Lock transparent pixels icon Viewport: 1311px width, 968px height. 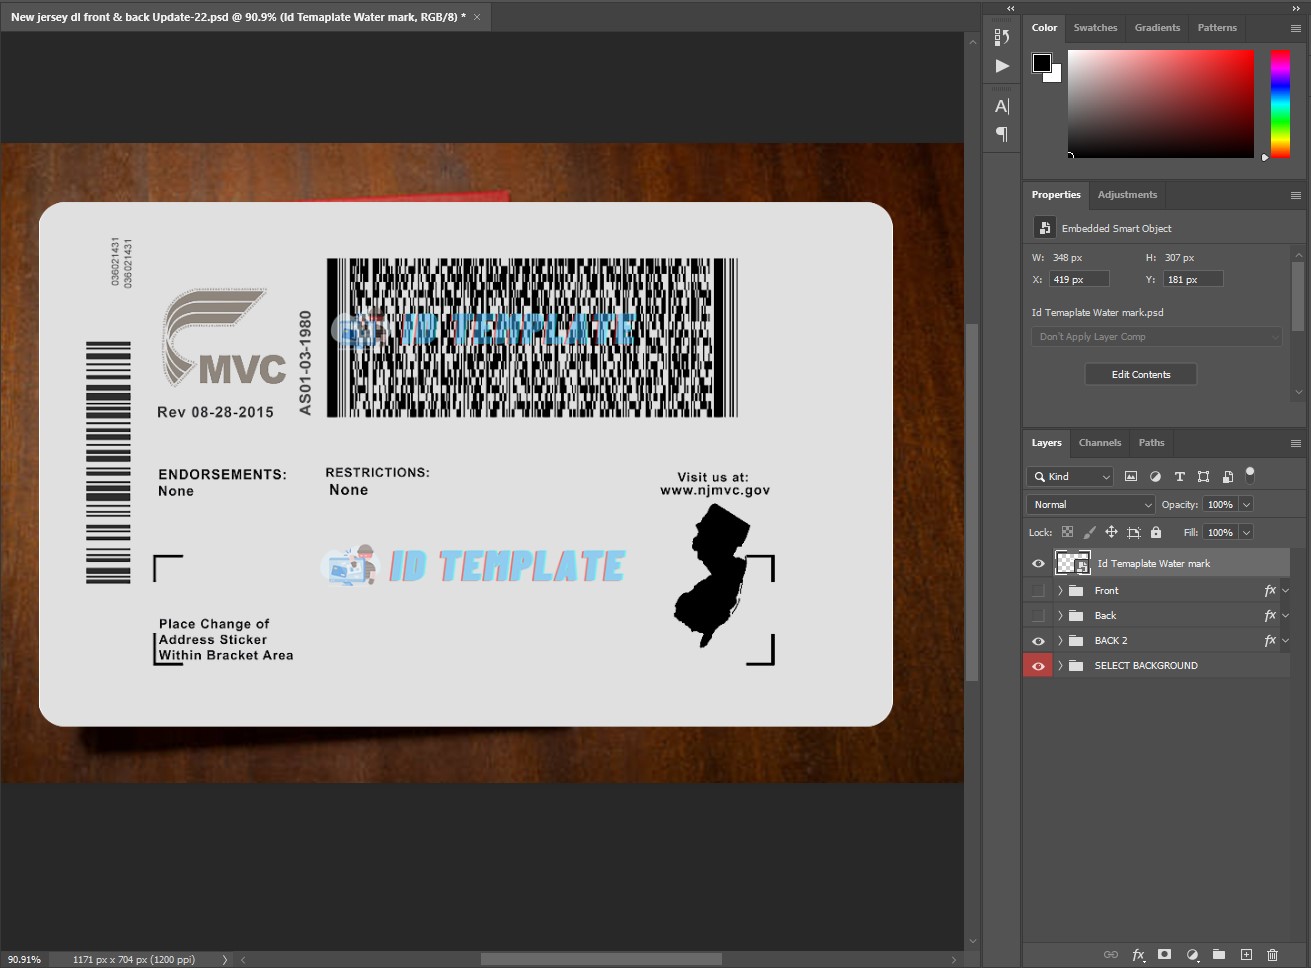[1067, 533]
